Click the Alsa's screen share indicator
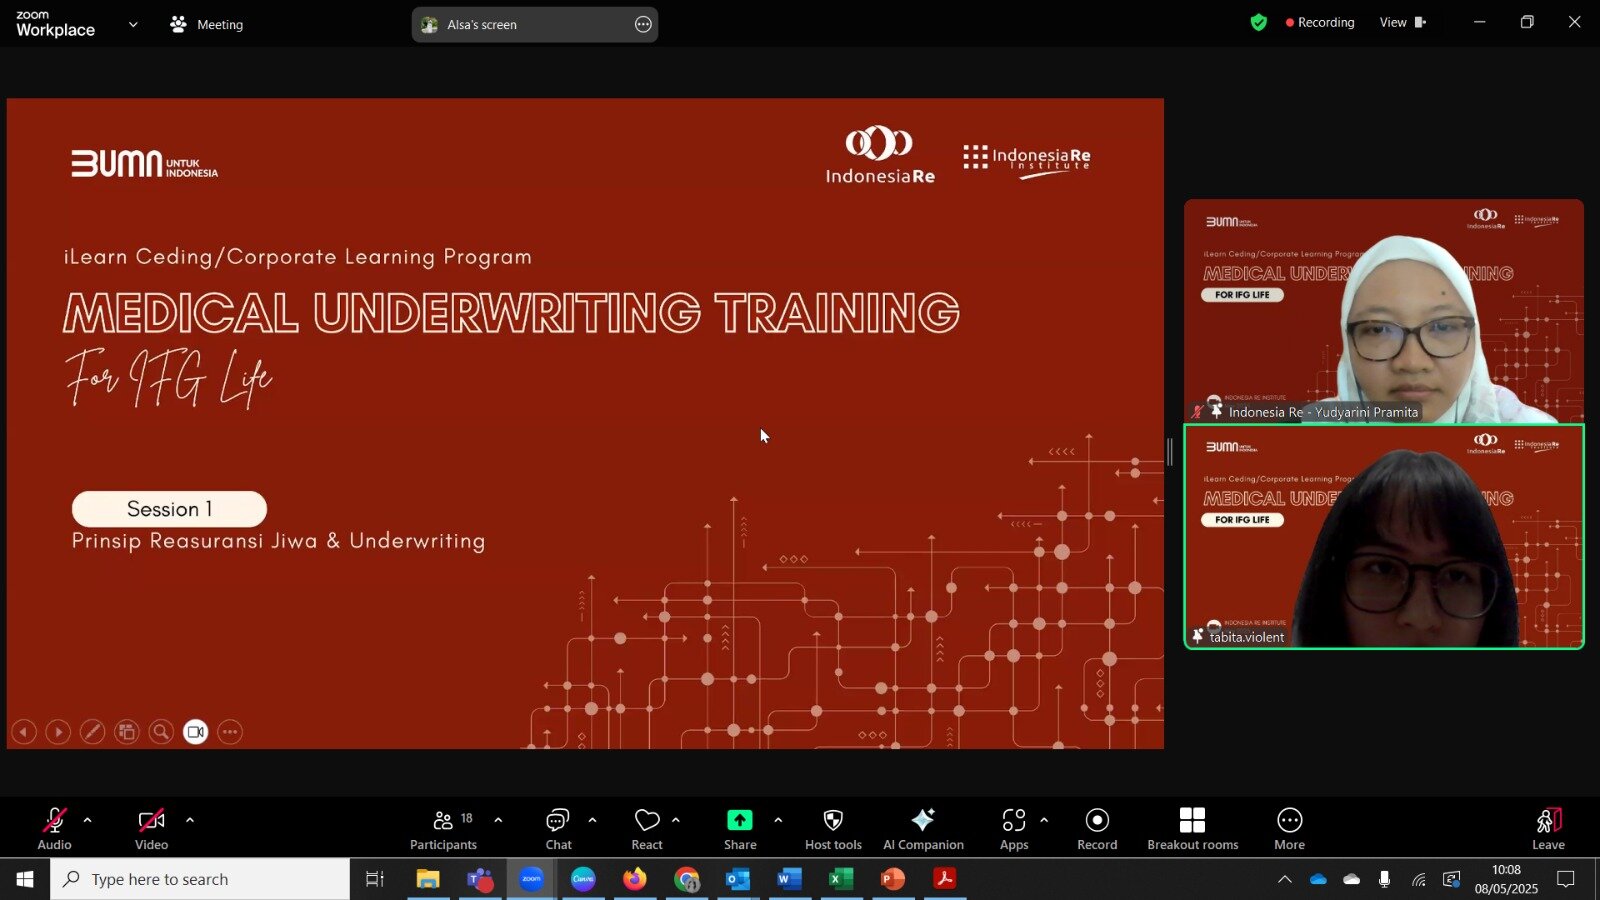The height and width of the screenshot is (900, 1600). [x=534, y=24]
